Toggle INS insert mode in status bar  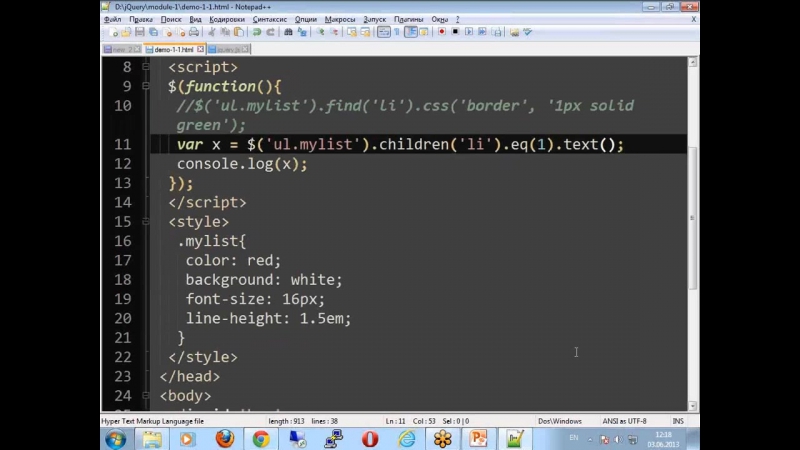(677, 421)
